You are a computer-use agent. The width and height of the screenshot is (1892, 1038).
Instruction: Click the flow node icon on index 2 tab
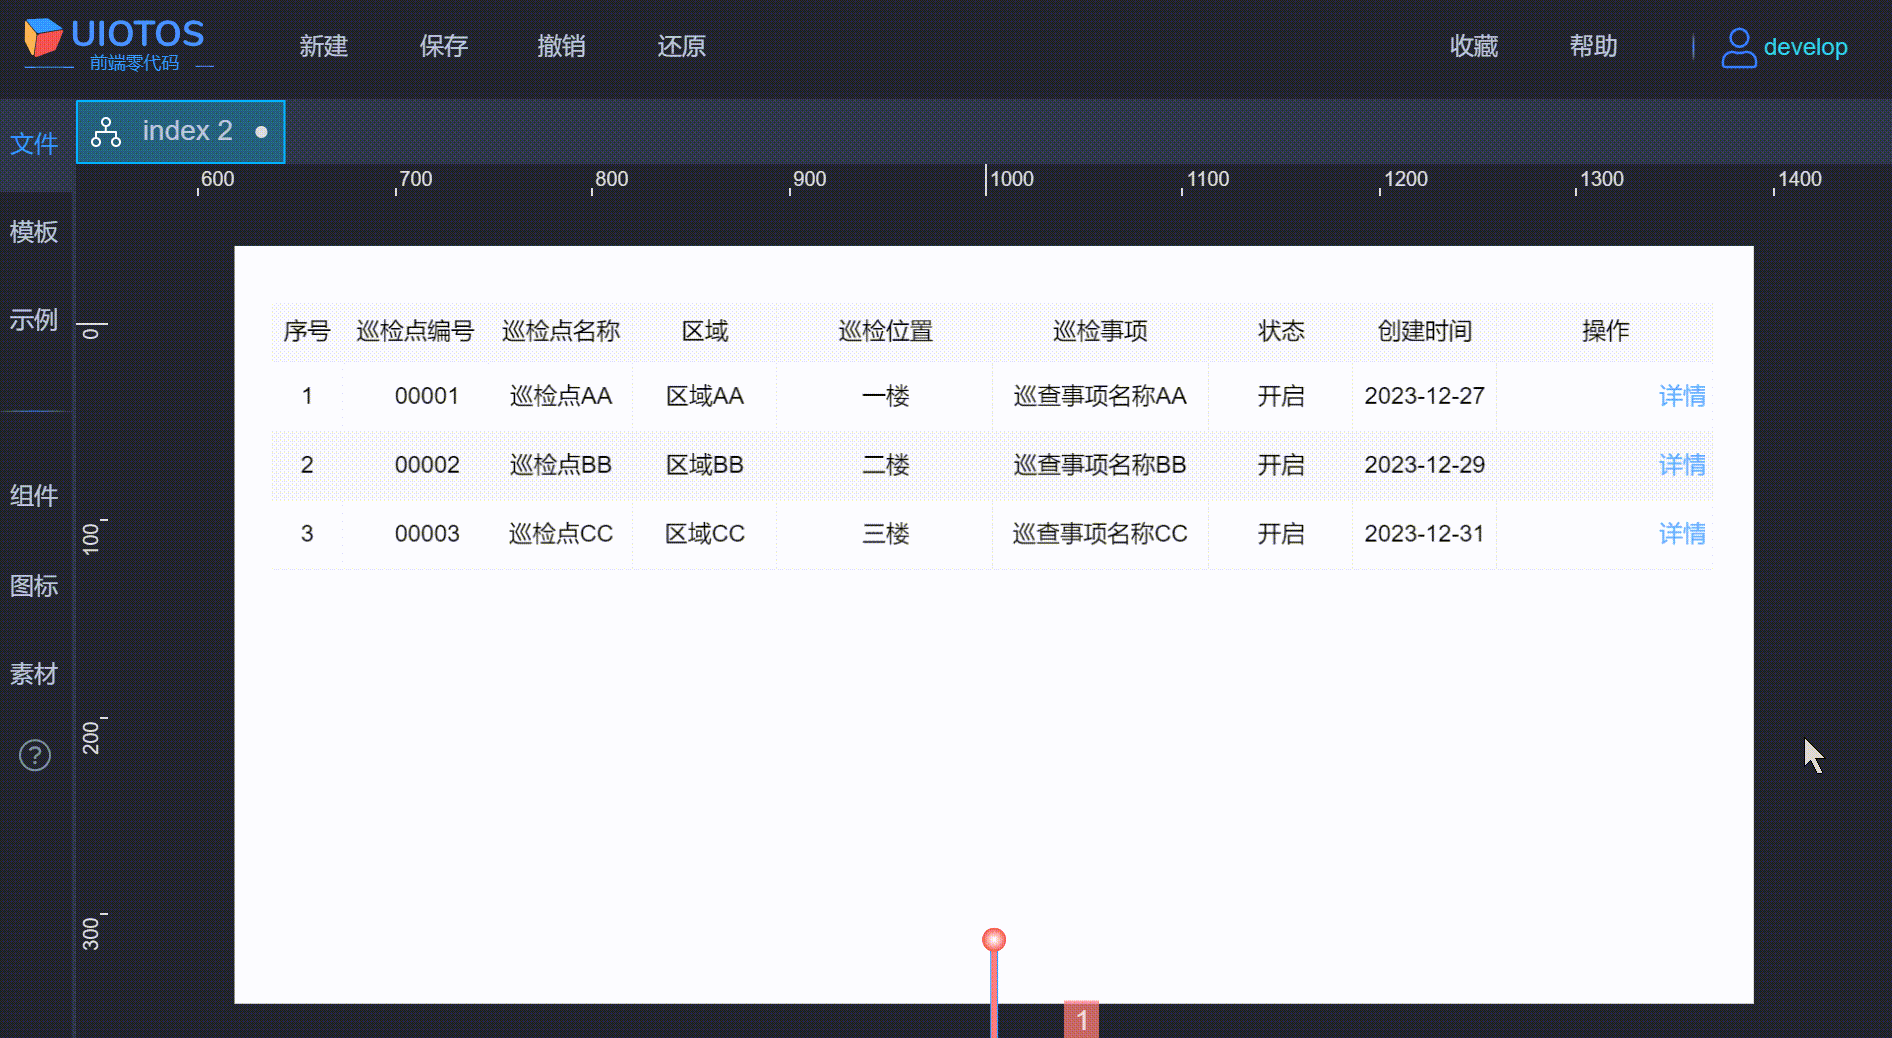click(x=105, y=131)
